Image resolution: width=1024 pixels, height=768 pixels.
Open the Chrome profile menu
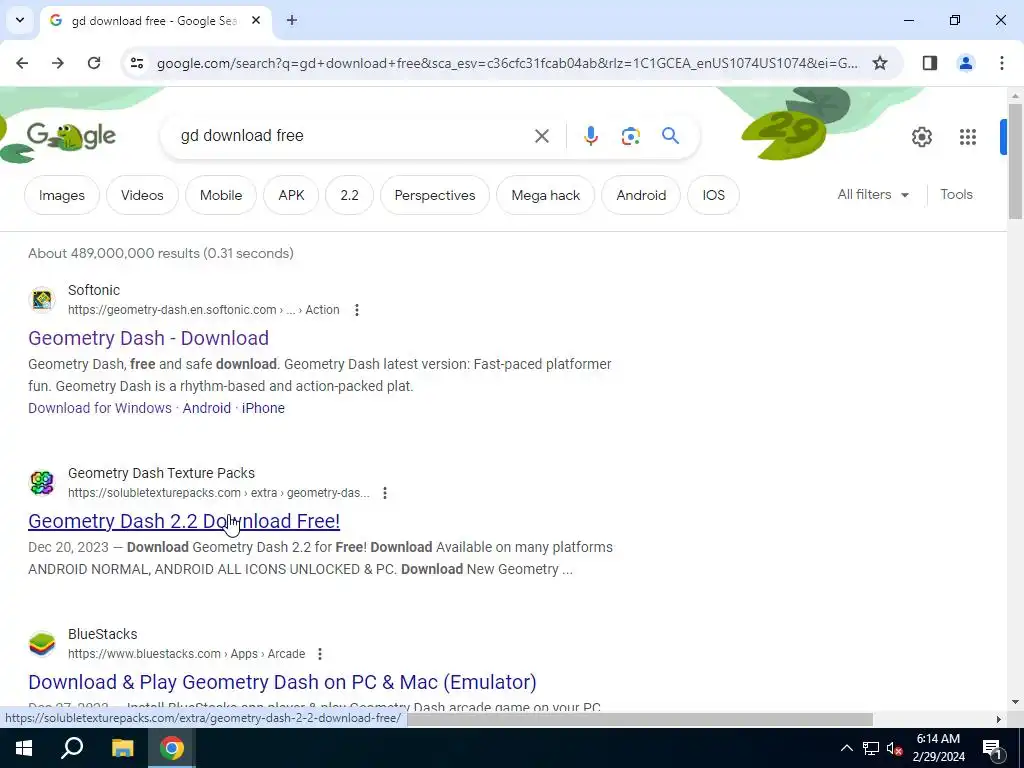click(x=966, y=63)
